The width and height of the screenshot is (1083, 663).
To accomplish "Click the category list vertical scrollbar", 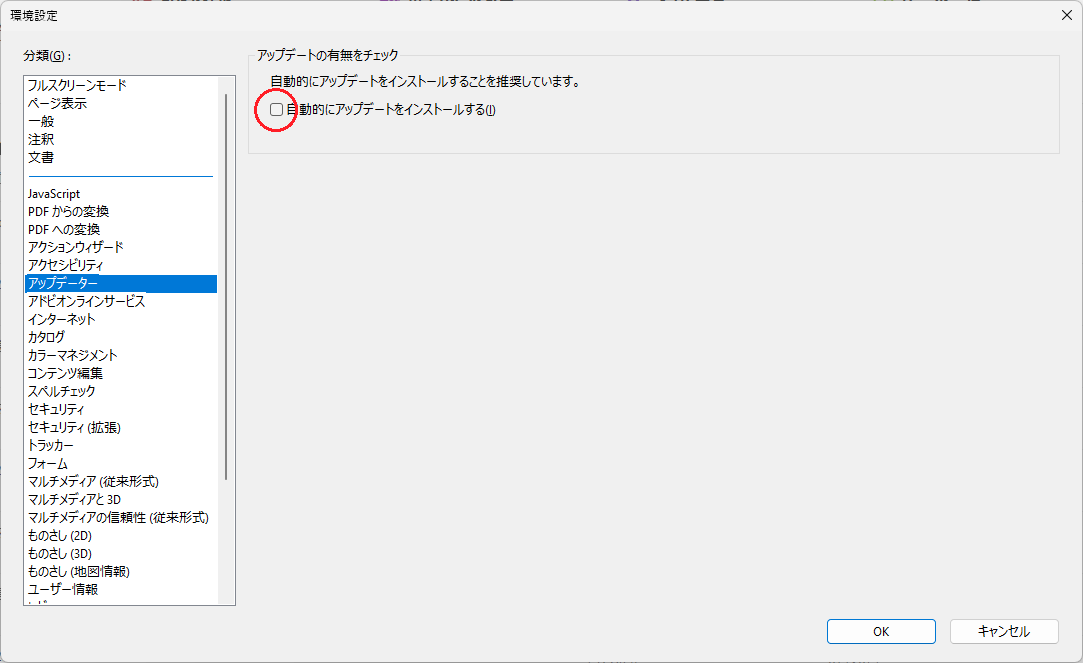I will (x=226, y=287).
